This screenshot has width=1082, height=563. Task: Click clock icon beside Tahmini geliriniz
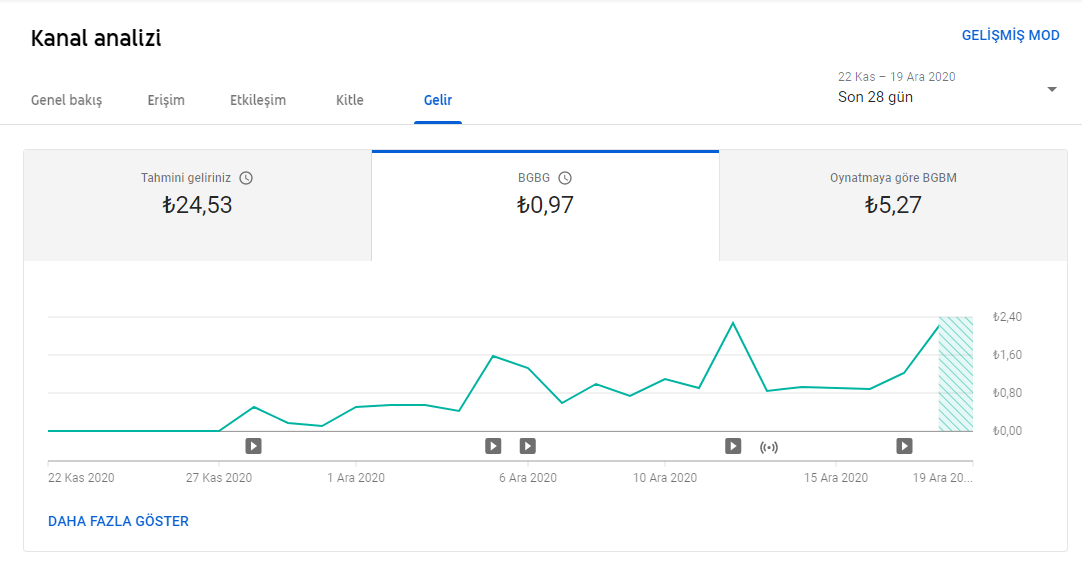246,178
